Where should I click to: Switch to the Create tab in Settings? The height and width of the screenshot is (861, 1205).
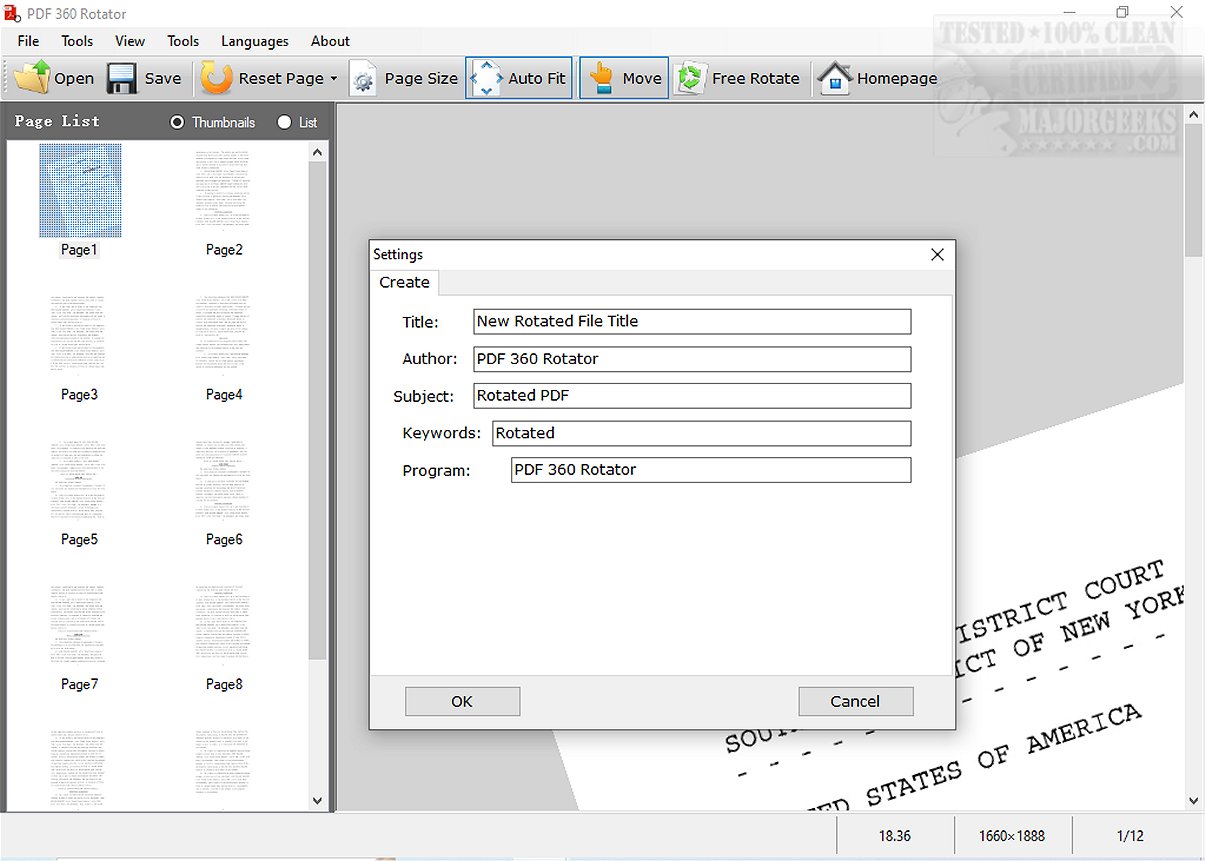click(x=404, y=283)
